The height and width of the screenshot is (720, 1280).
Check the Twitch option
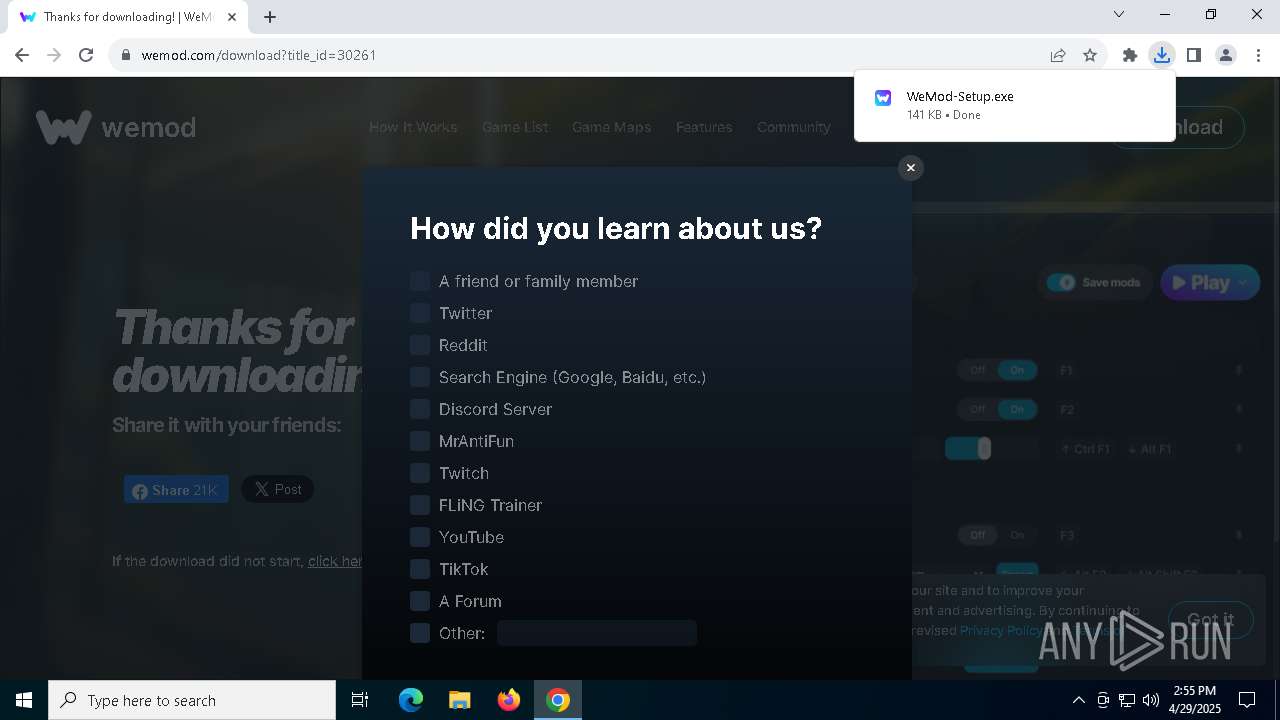(420, 473)
